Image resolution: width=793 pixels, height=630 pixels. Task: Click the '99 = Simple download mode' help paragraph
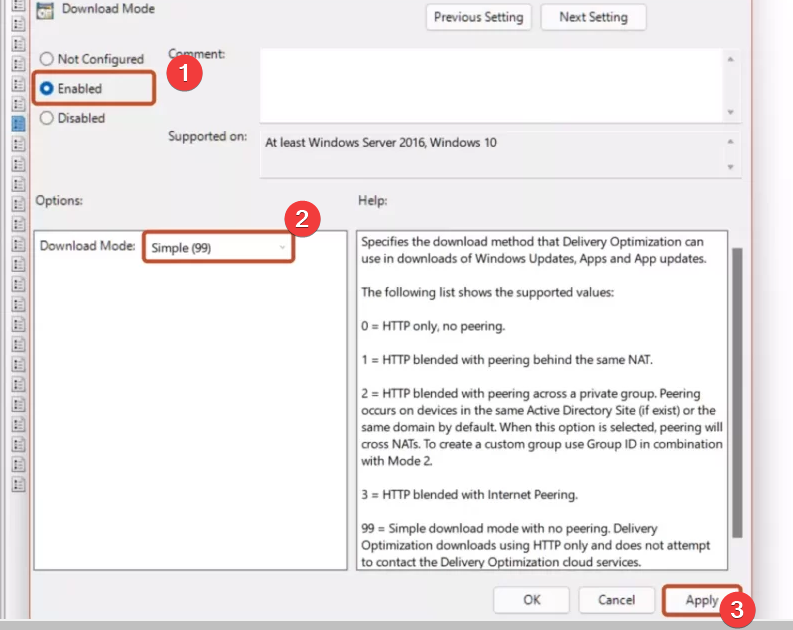tap(536, 545)
